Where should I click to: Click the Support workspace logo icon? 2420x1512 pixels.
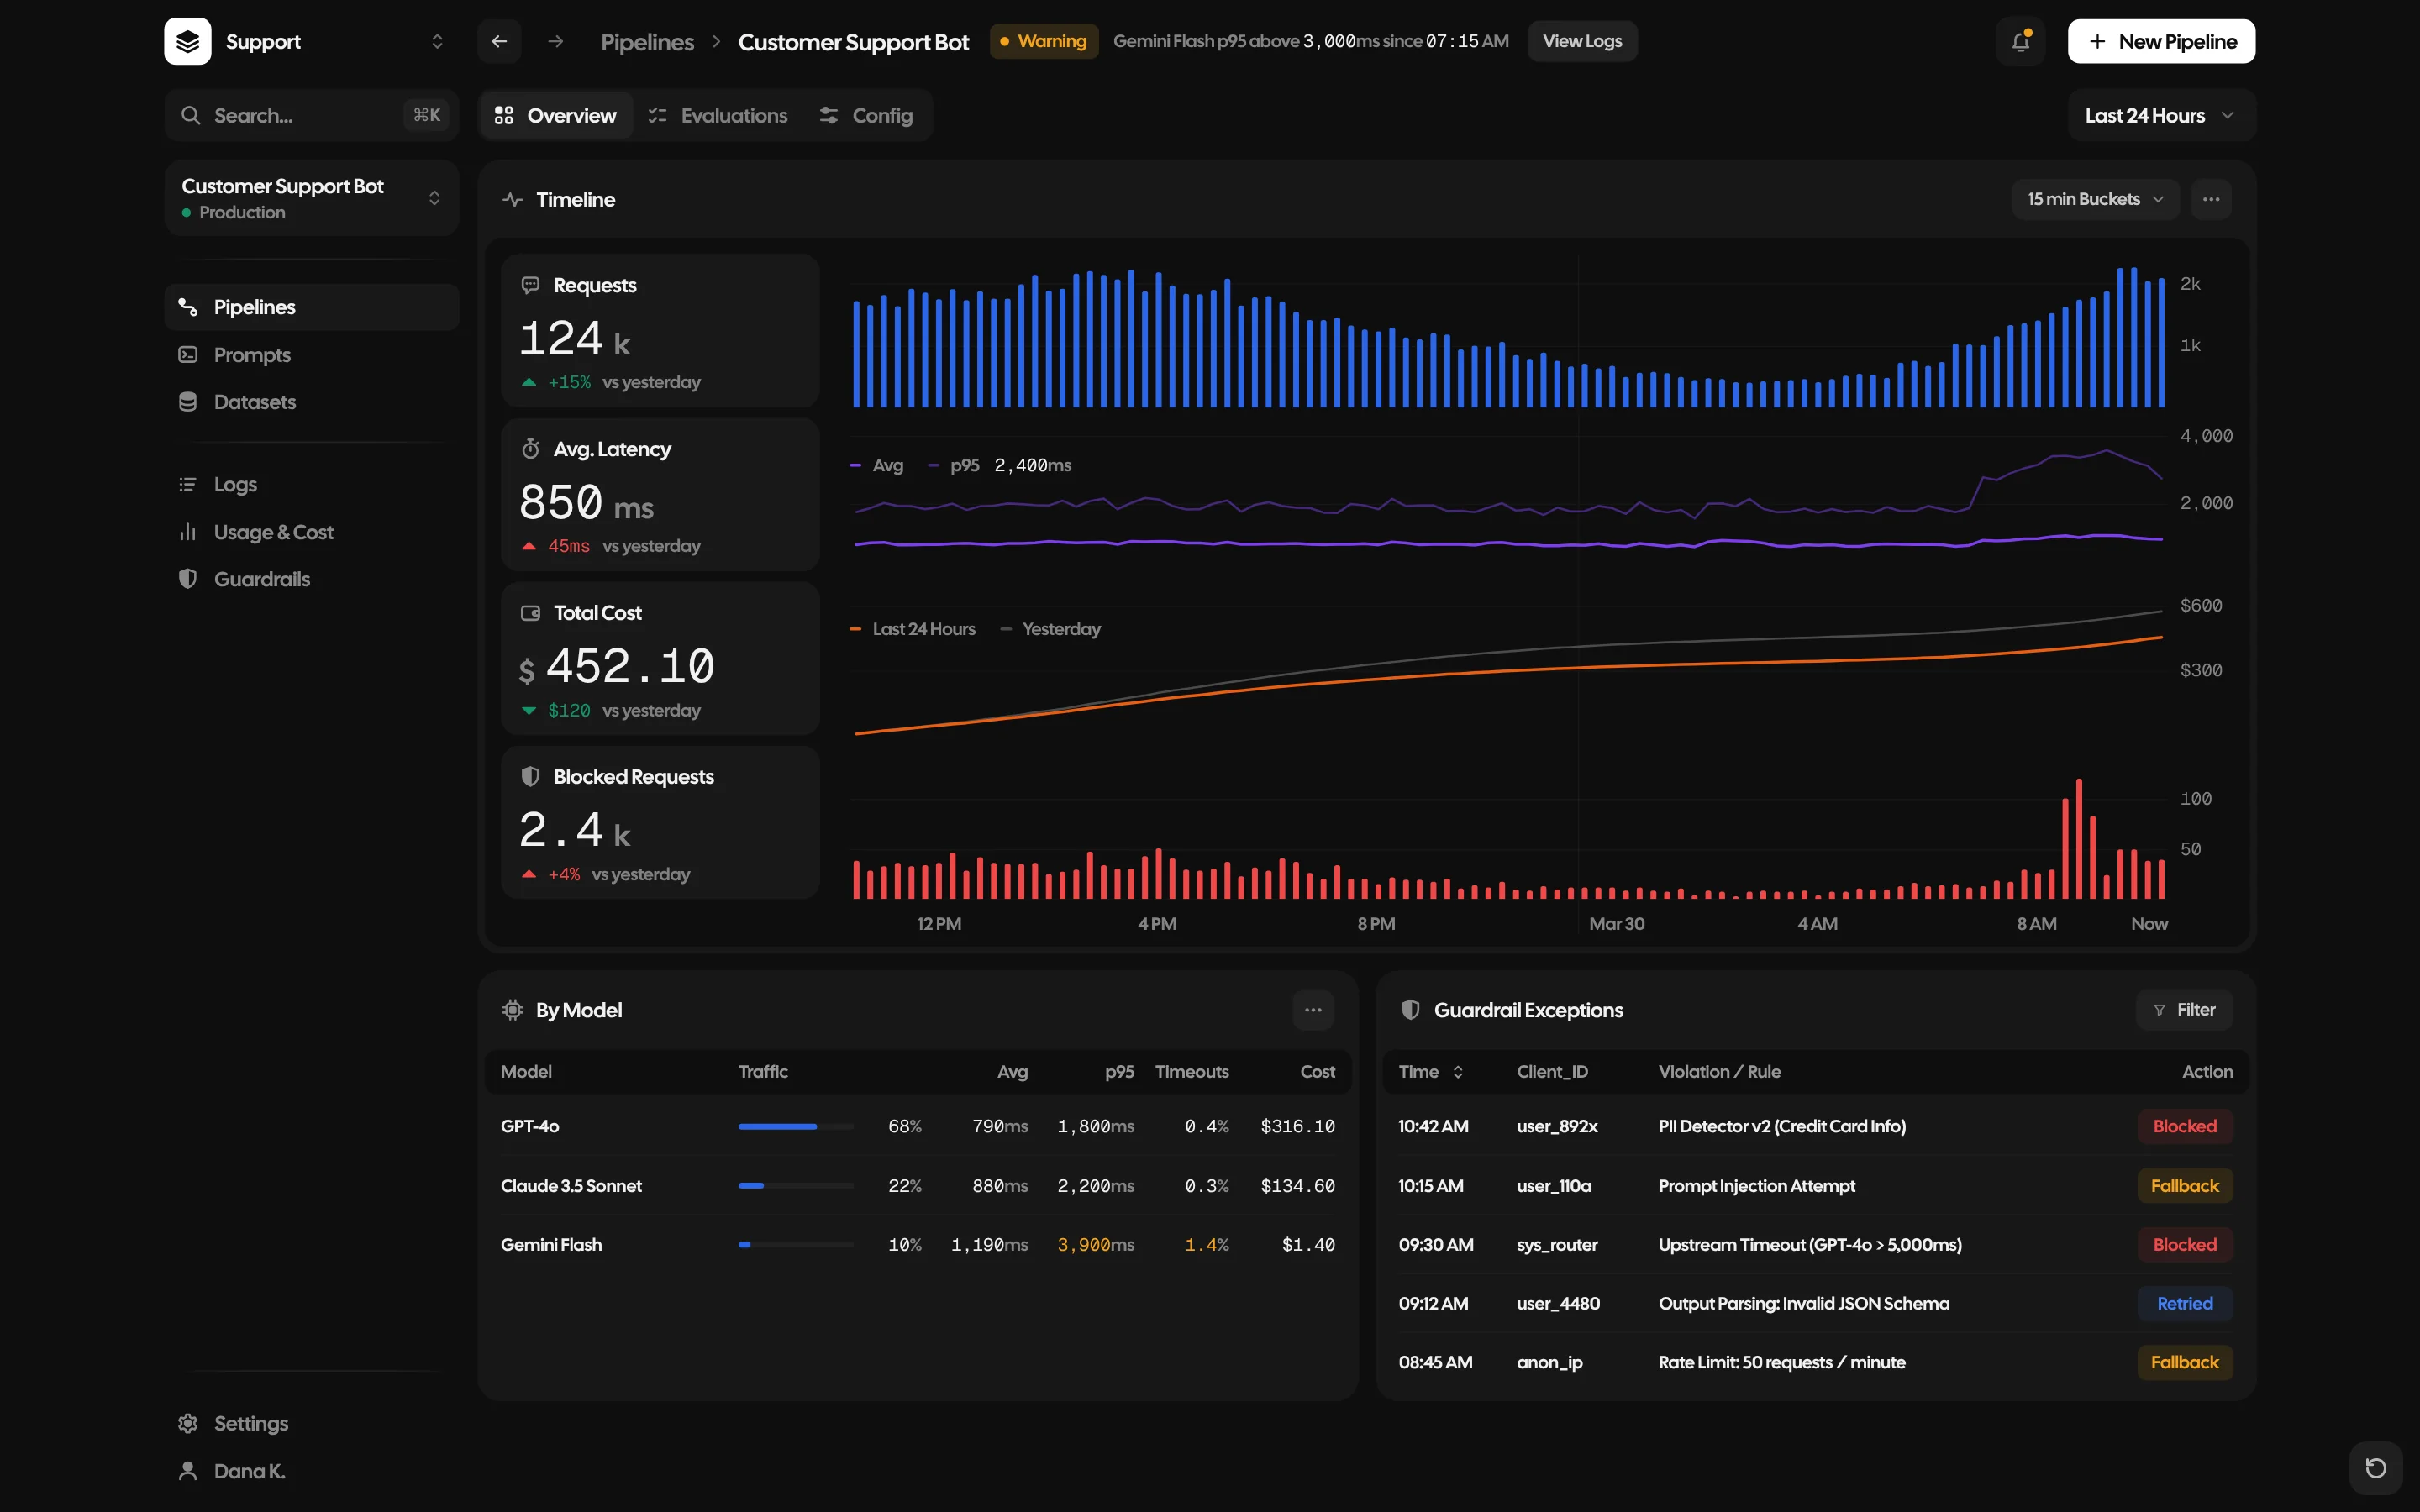(x=187, y=41)
